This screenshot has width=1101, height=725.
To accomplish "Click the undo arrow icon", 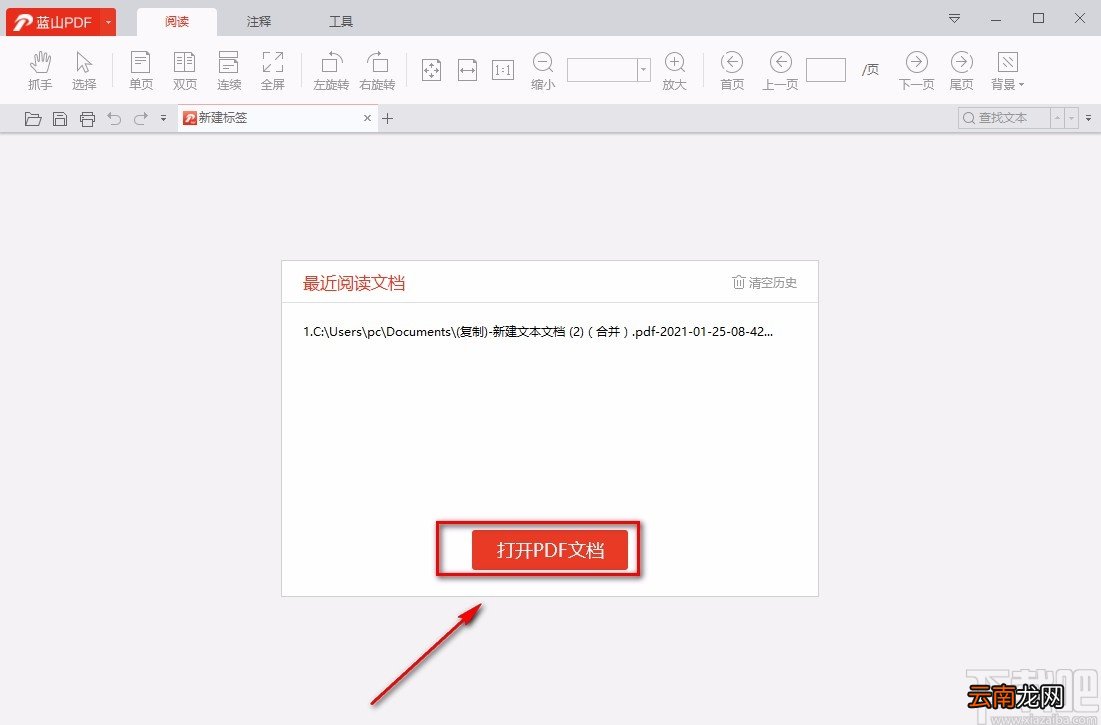I will click(x=114, y=119).
